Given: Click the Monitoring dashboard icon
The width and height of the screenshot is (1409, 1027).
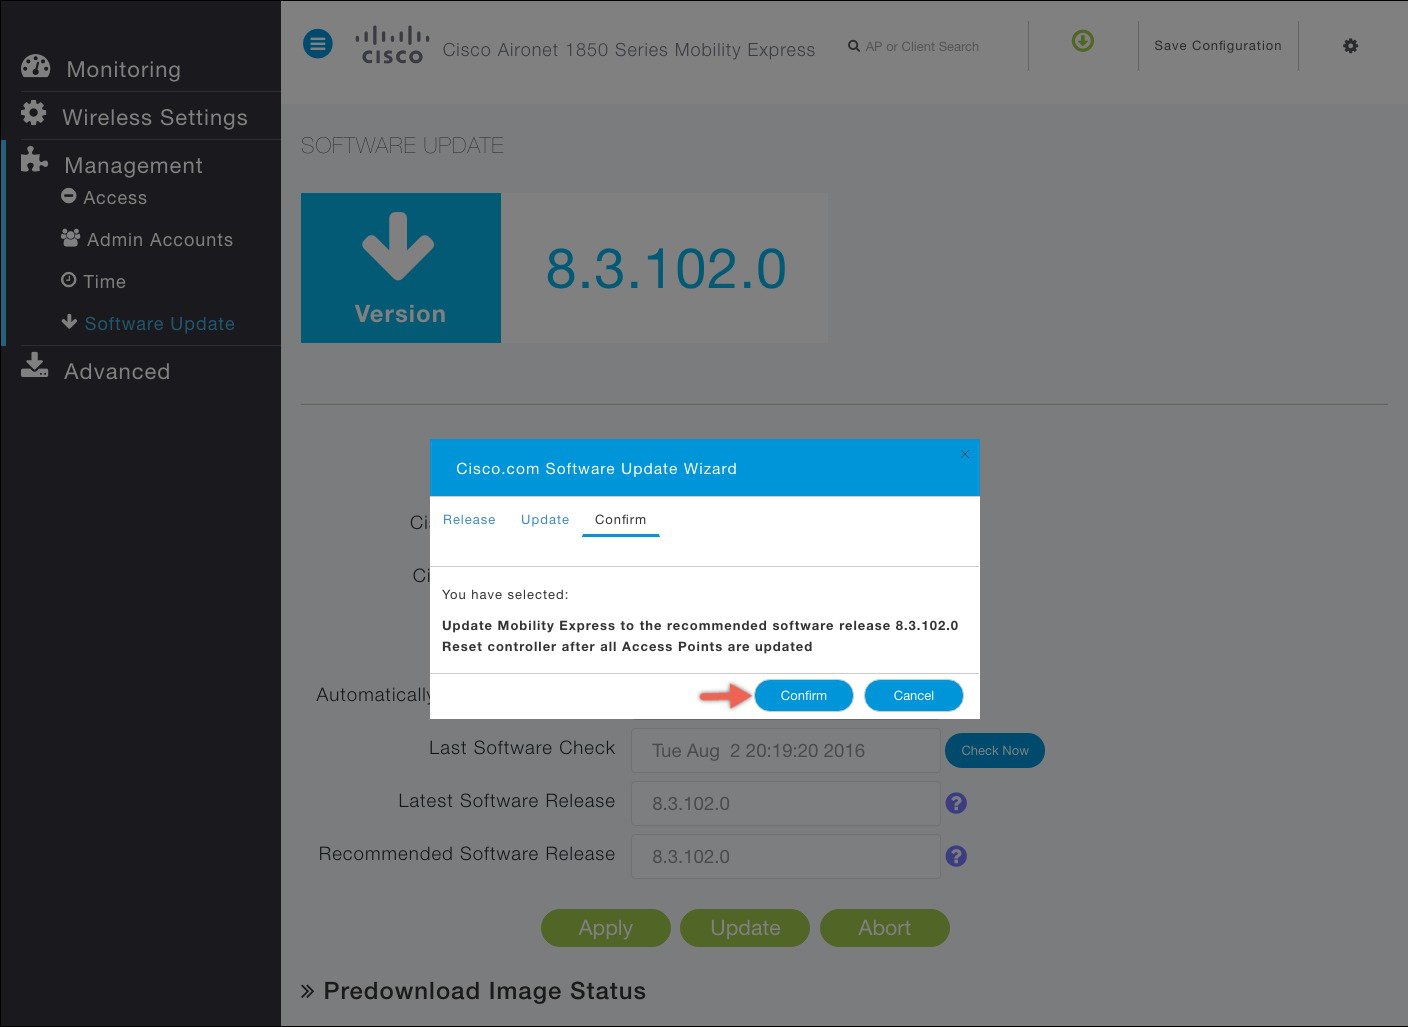Looking at the screenshot, I should [35, 67].
